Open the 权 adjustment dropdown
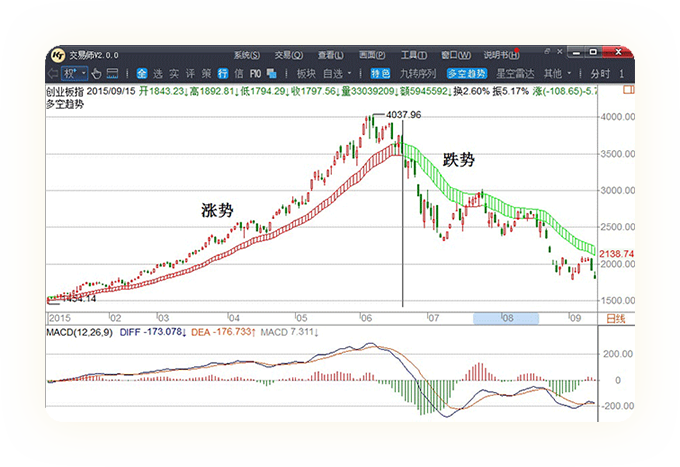680x467 pixels. 74,73
